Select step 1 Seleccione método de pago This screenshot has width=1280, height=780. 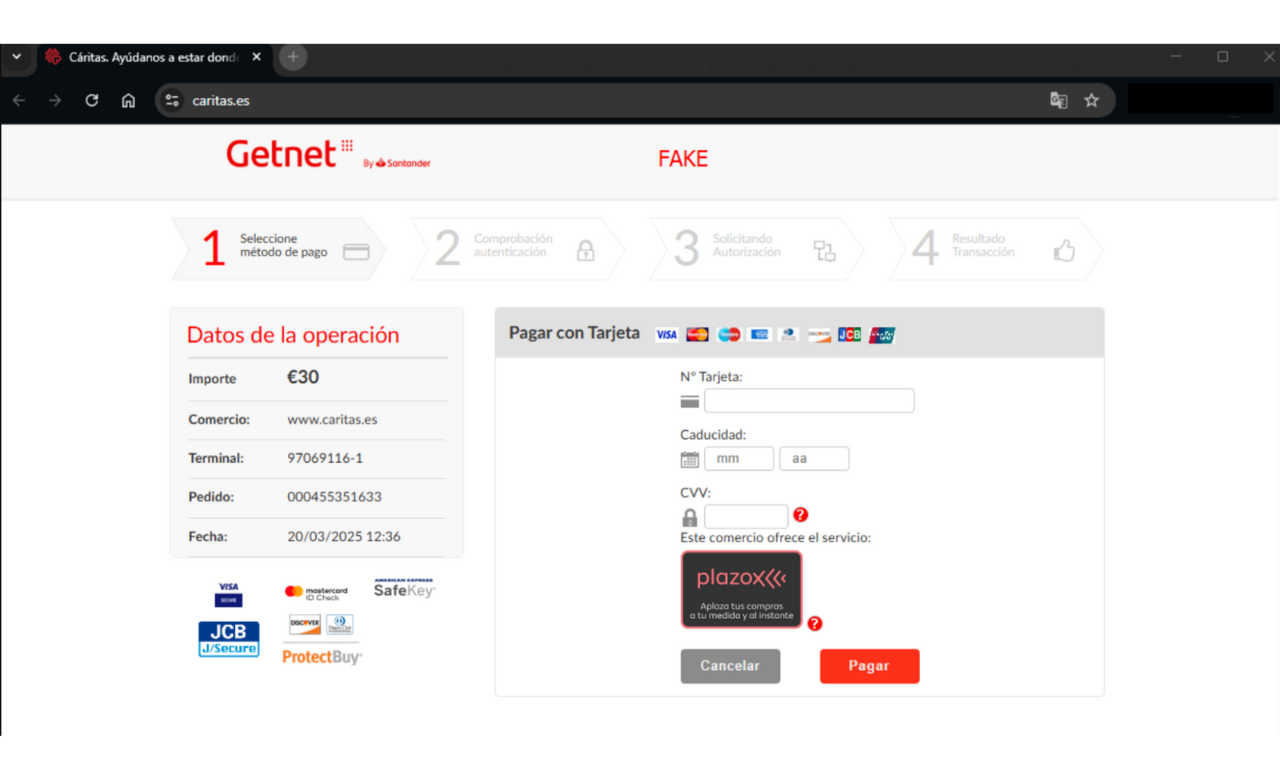tap(279, 249)
